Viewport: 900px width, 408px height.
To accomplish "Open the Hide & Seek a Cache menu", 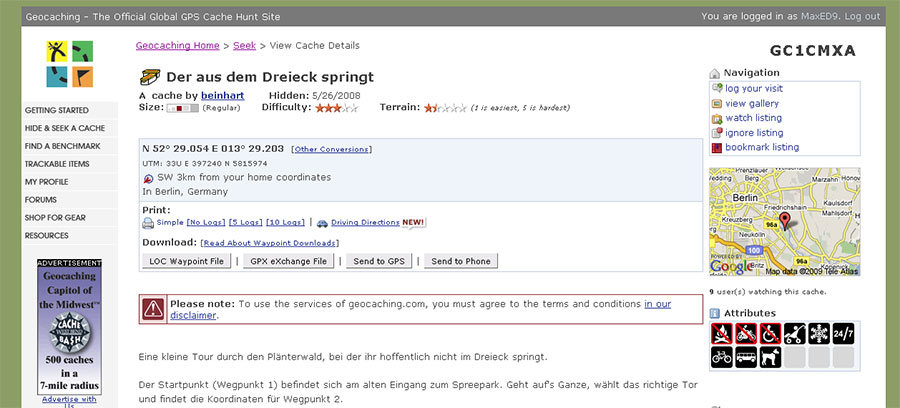I will tap(65, 128).
